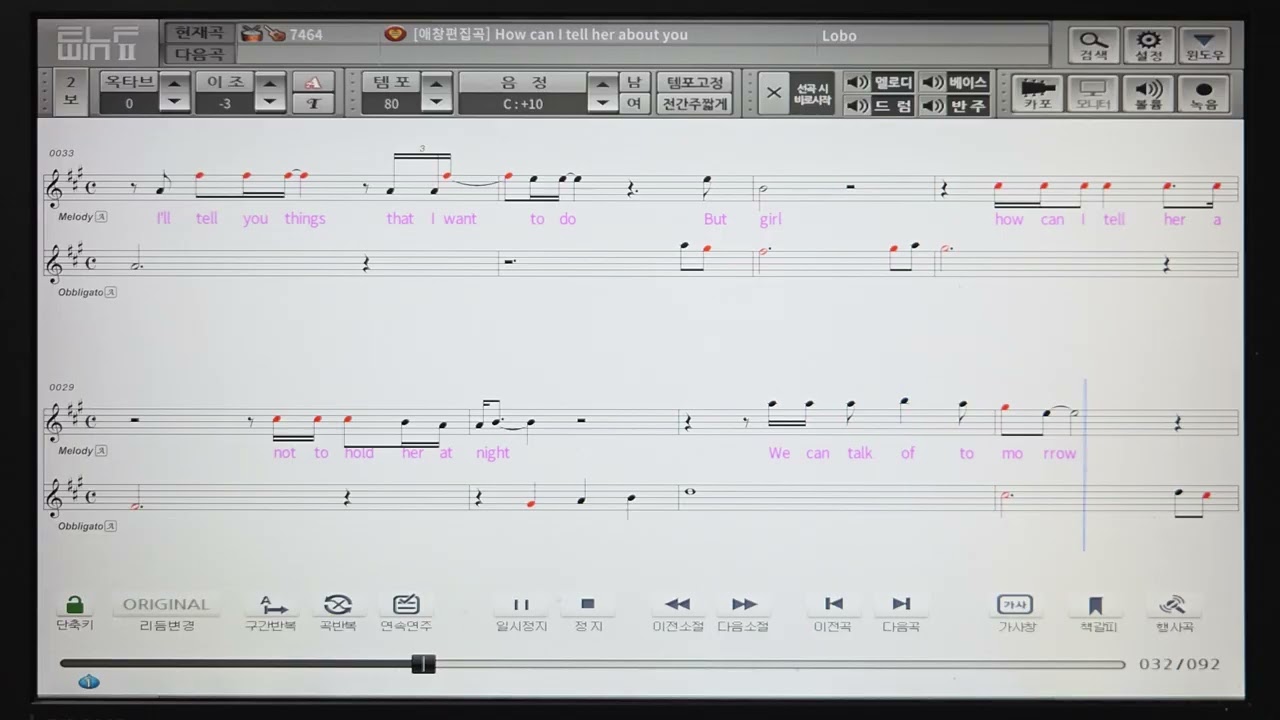Open the 볼륨 volume control
This screenshot has height=720, width=1280.
[x=1149, y=93]
